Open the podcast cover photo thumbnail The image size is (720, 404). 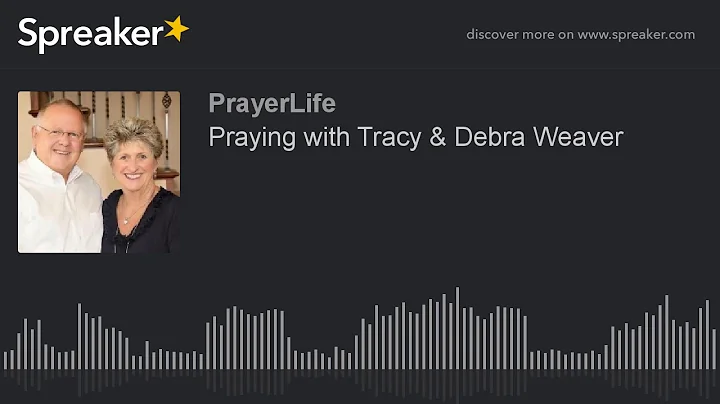click(x=99, y=172)
